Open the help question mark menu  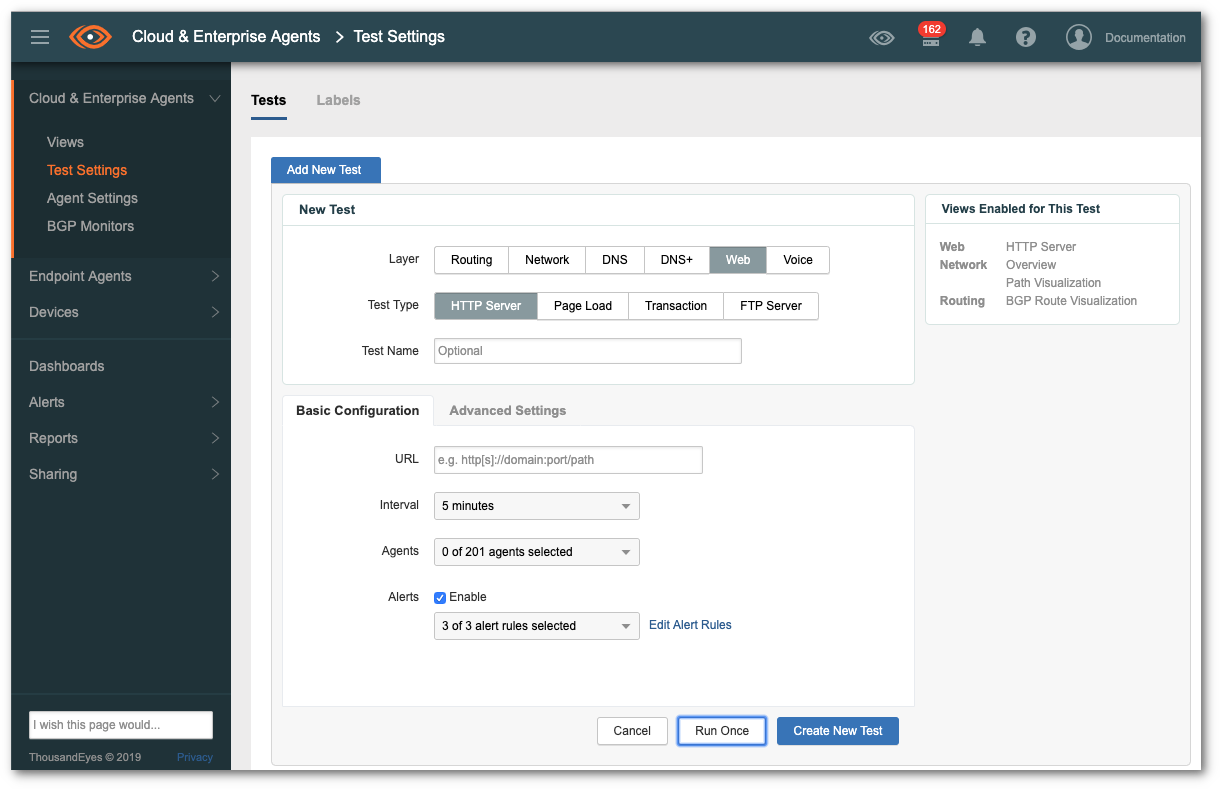1026,37
